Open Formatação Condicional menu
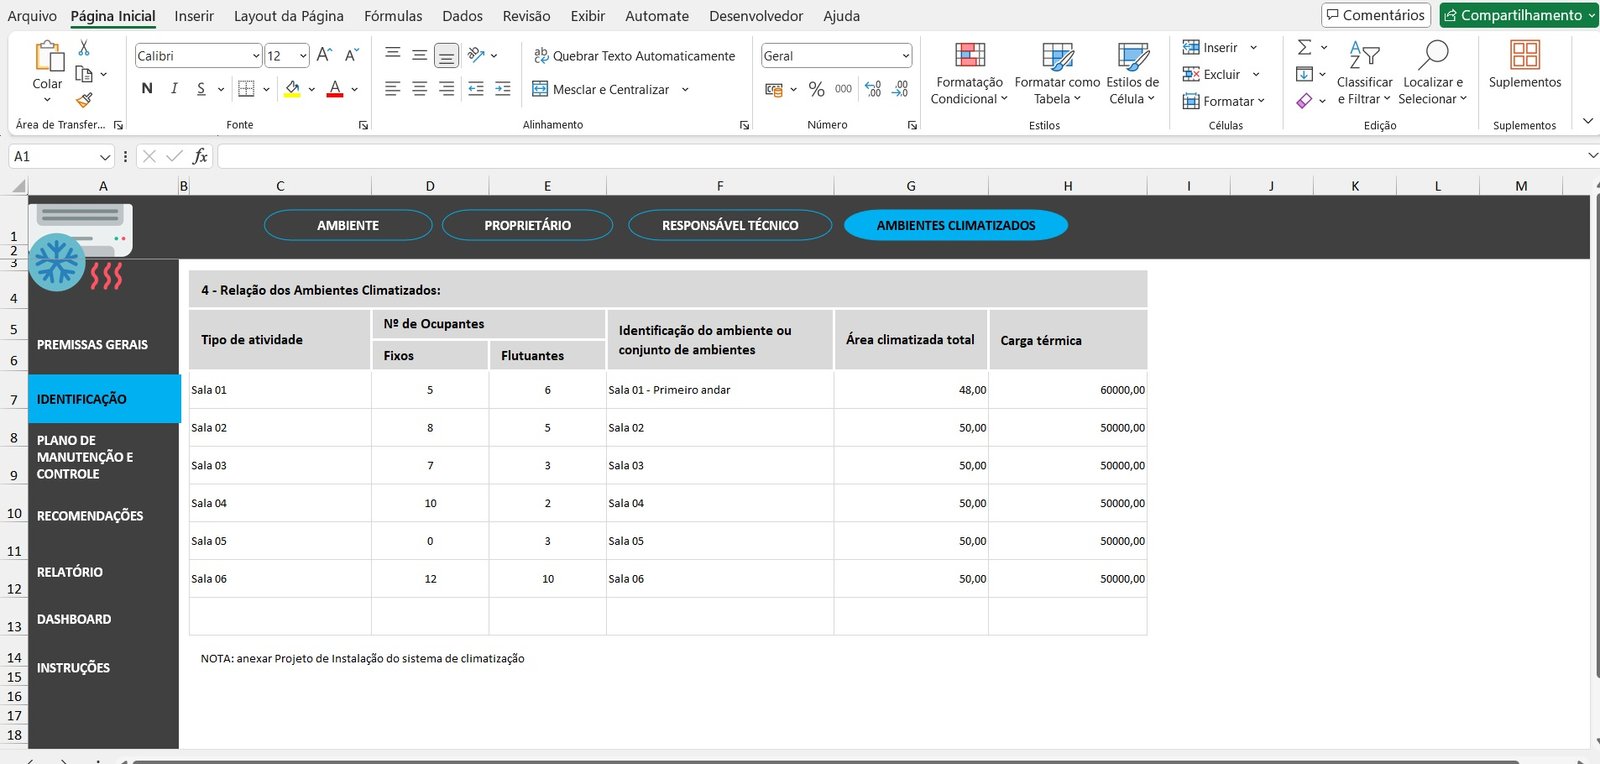 pyautogui.click(x=969, y=73)
